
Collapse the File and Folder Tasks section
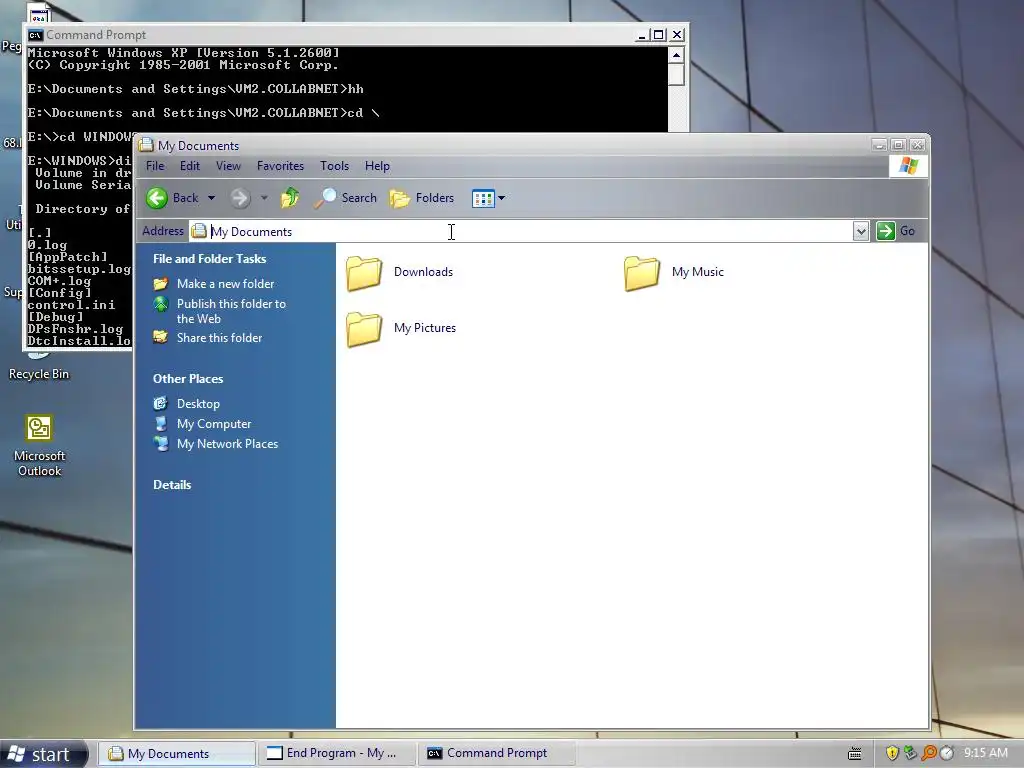pos(210,259)
